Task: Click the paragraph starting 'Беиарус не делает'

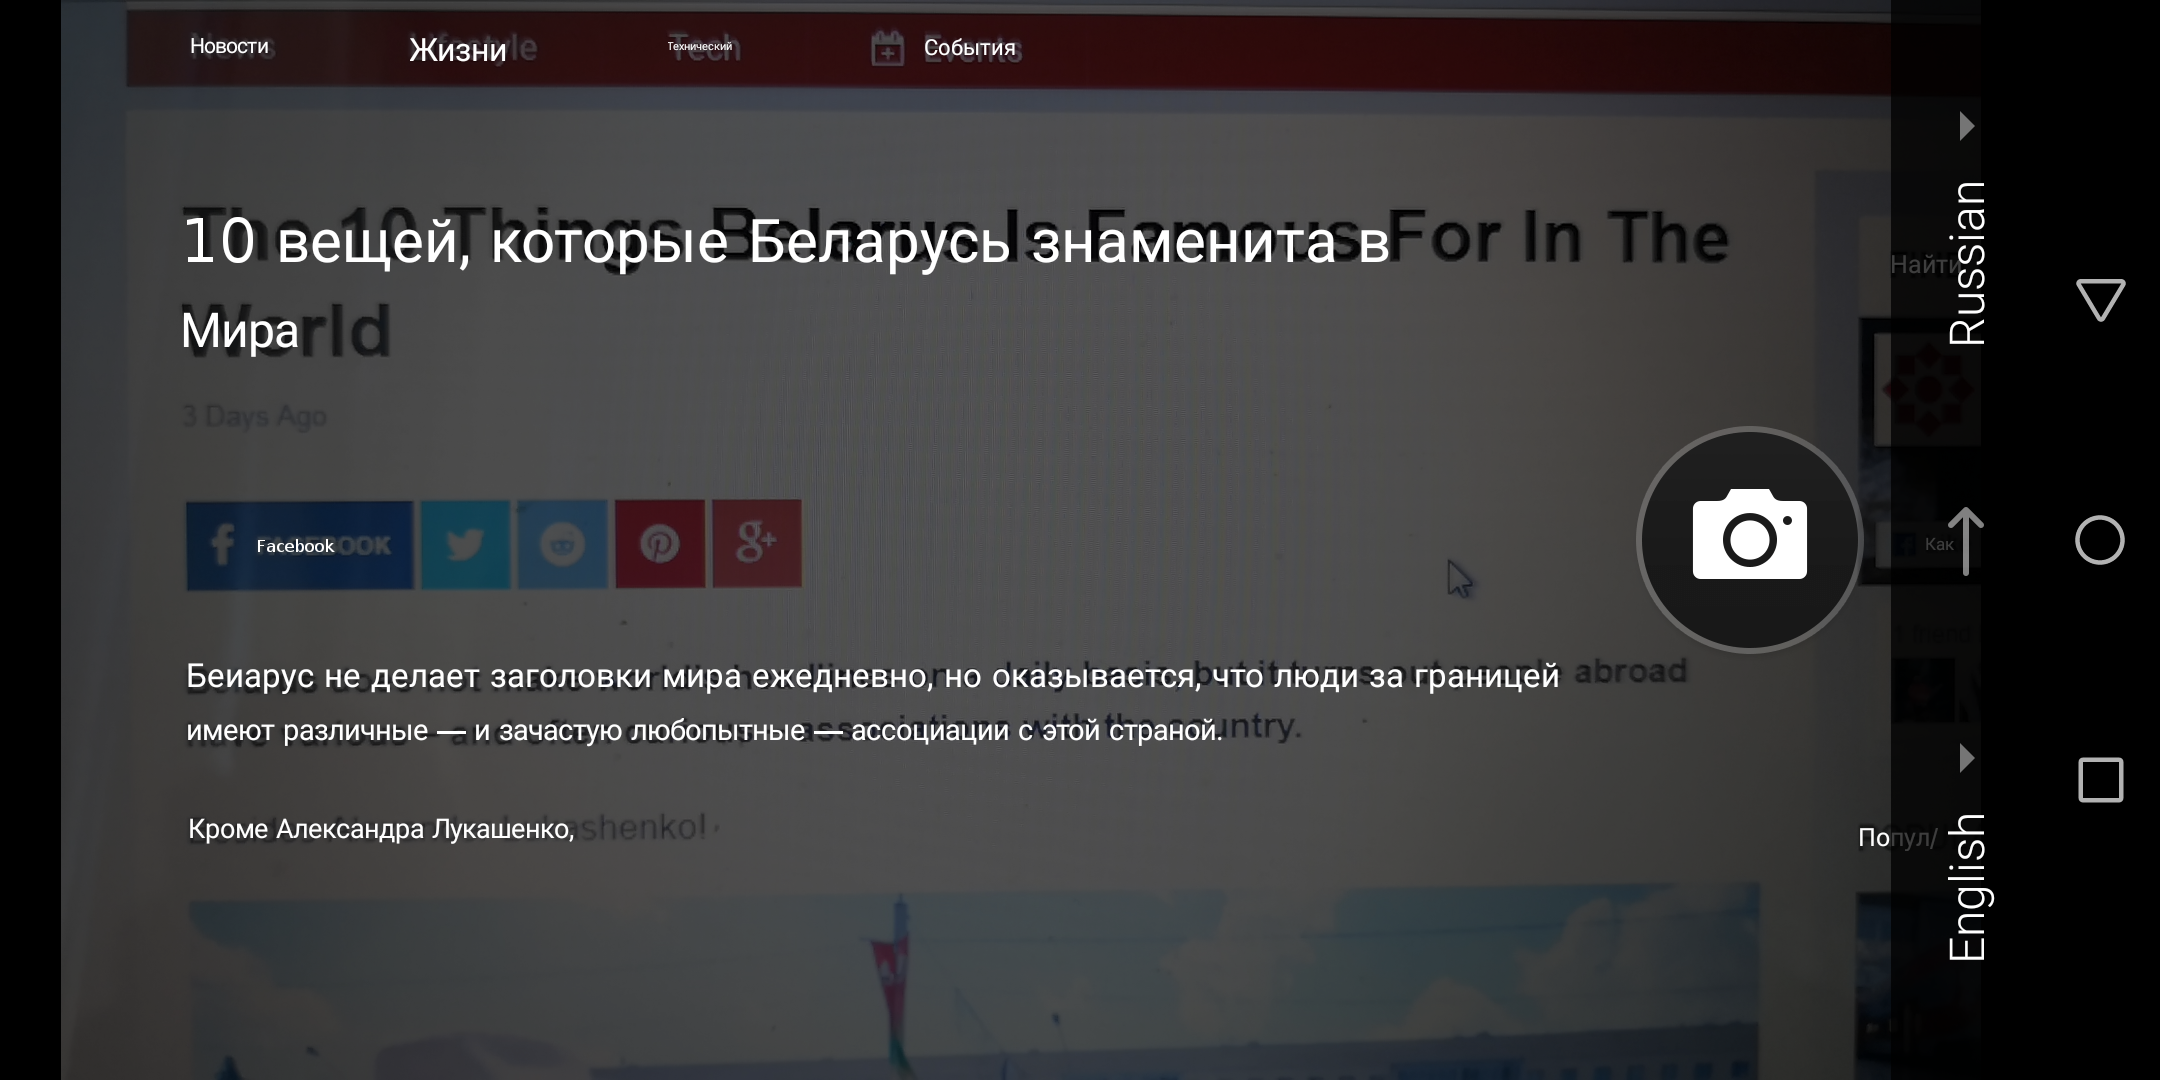Action: 872,703
